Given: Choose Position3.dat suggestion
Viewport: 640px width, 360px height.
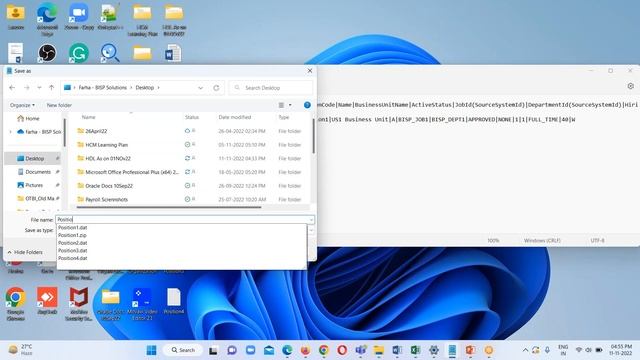Looking at the screenshot, I should tap(72, 251).
